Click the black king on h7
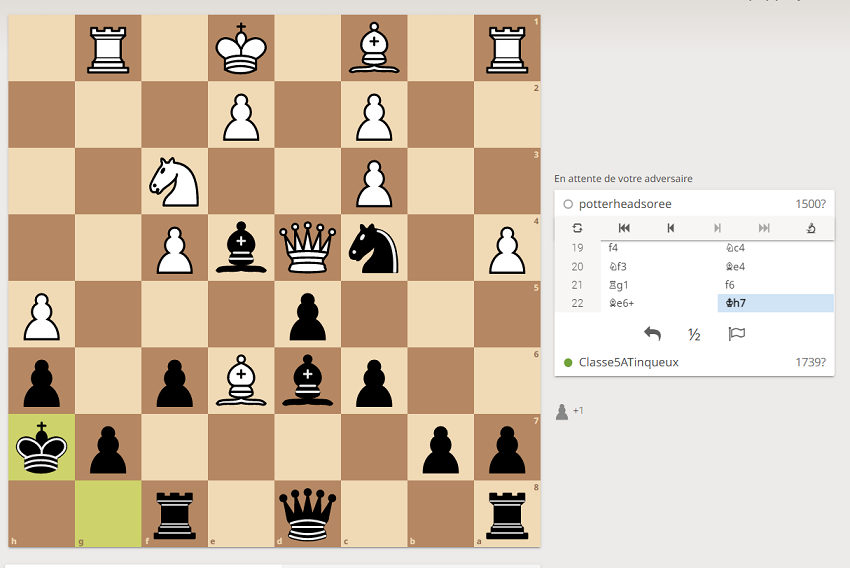 point(42,447)
